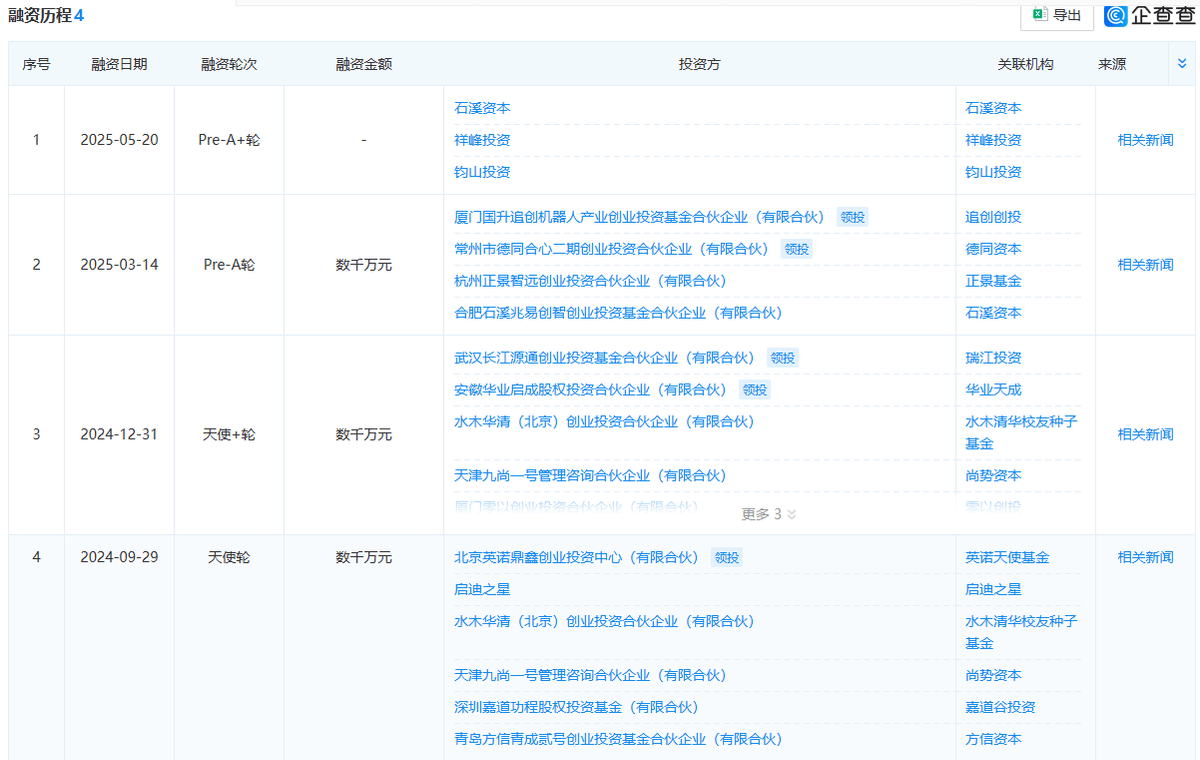Export the financing table via 导出 button

coord(1056,15)
